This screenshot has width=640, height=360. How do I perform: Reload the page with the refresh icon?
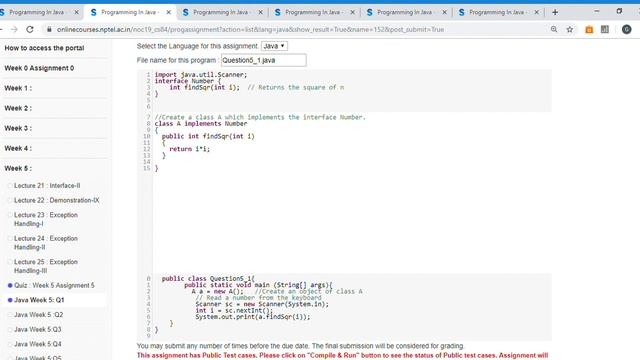click(x=30, y=29)
